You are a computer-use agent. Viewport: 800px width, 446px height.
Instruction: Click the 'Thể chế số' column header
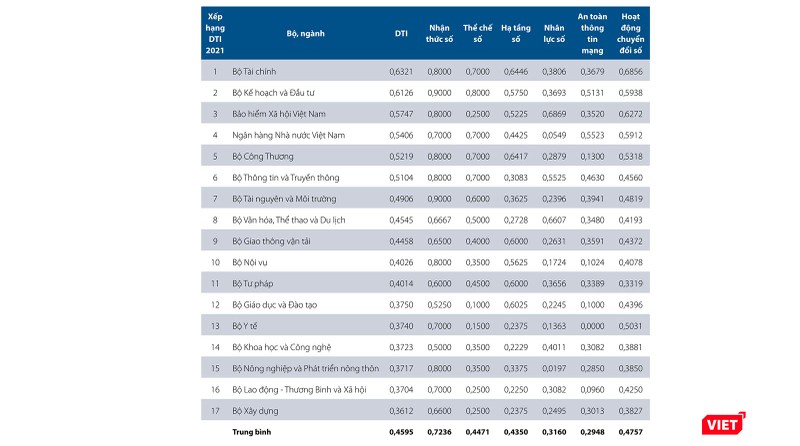pos(478,33)
